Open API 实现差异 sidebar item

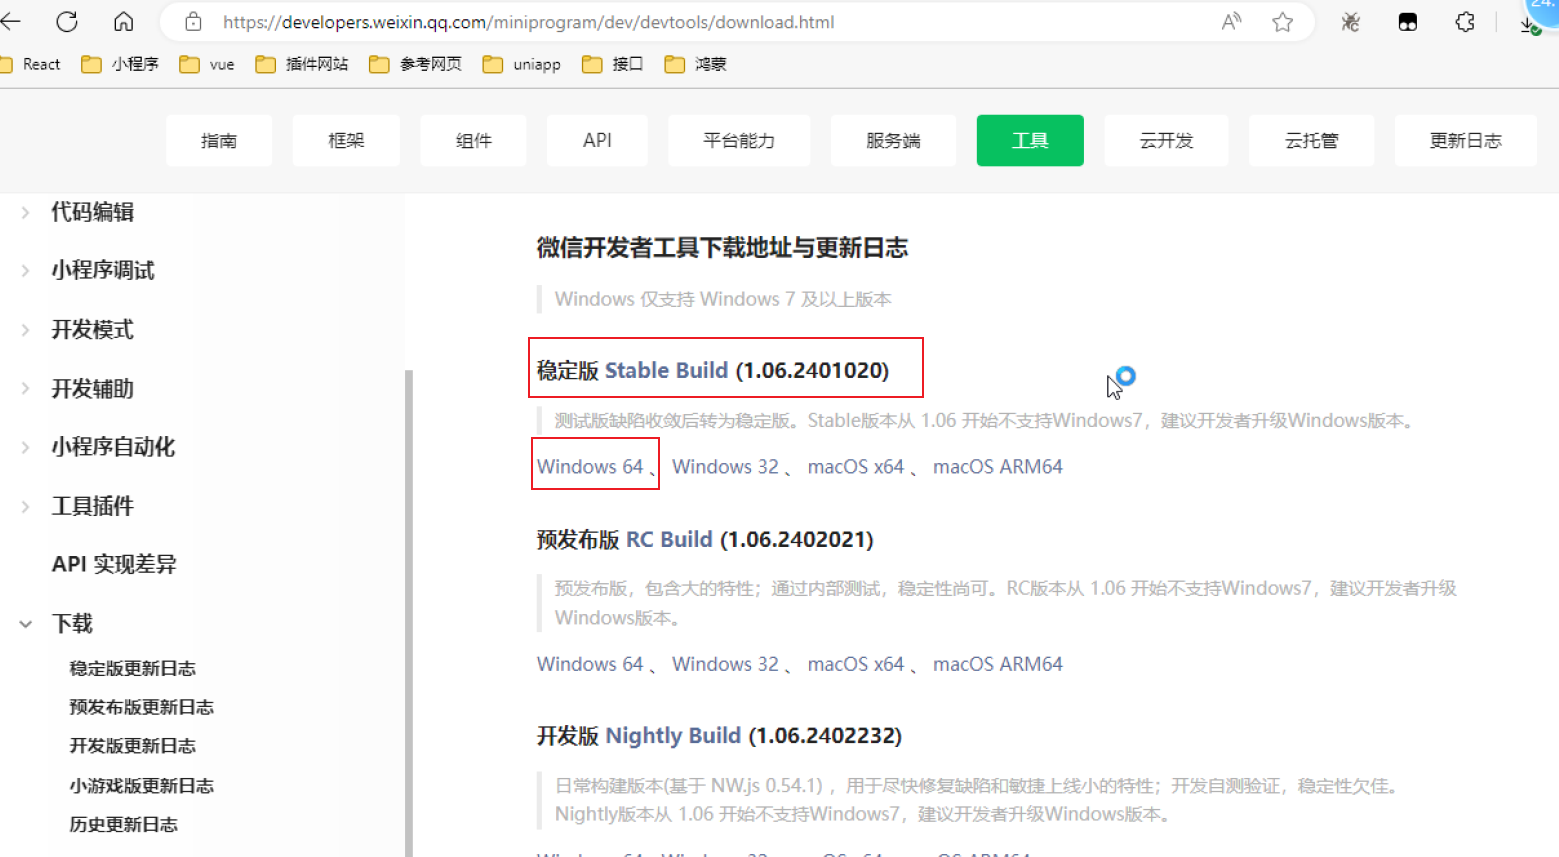click(114, 564)
